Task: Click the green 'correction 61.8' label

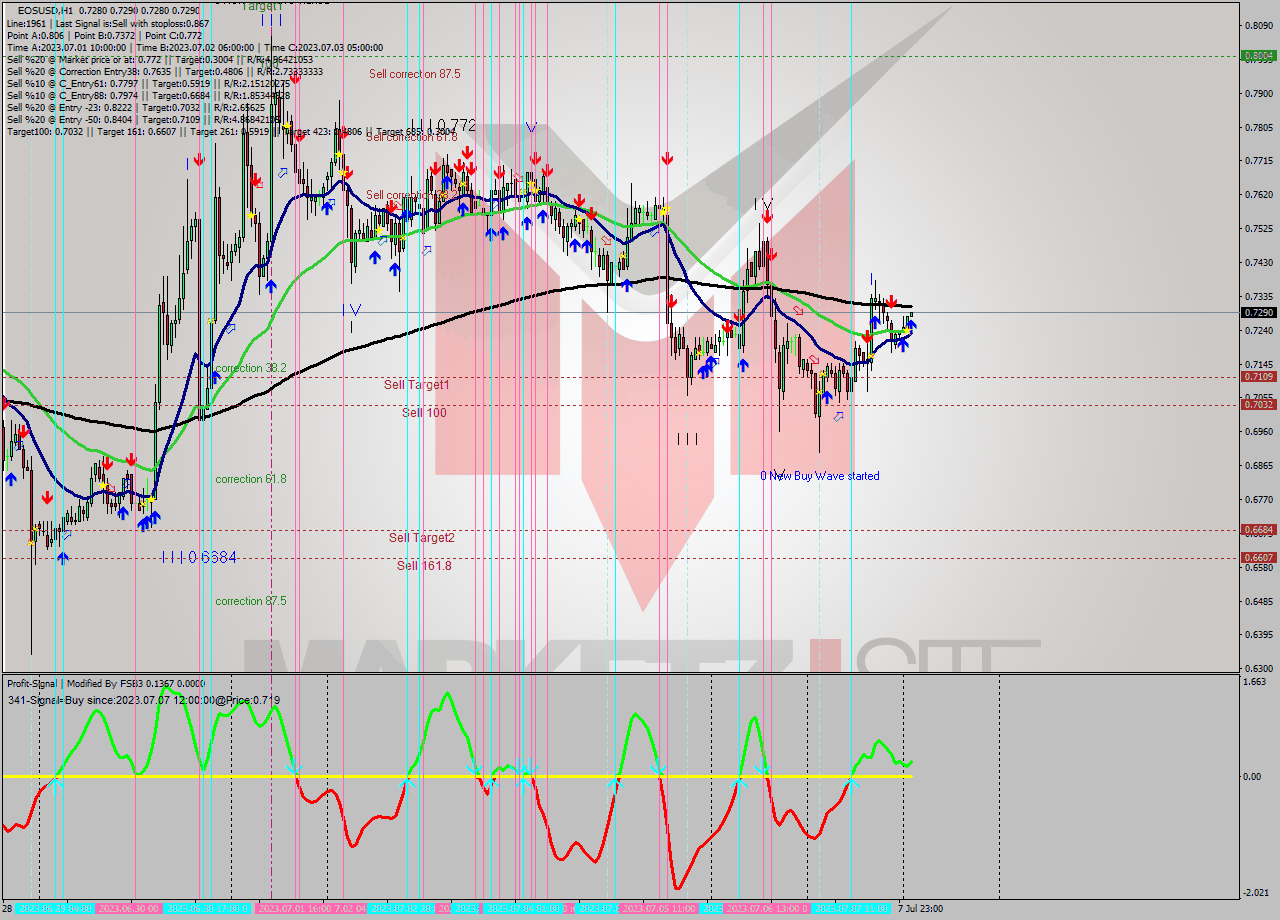Action: coord(251,479)
